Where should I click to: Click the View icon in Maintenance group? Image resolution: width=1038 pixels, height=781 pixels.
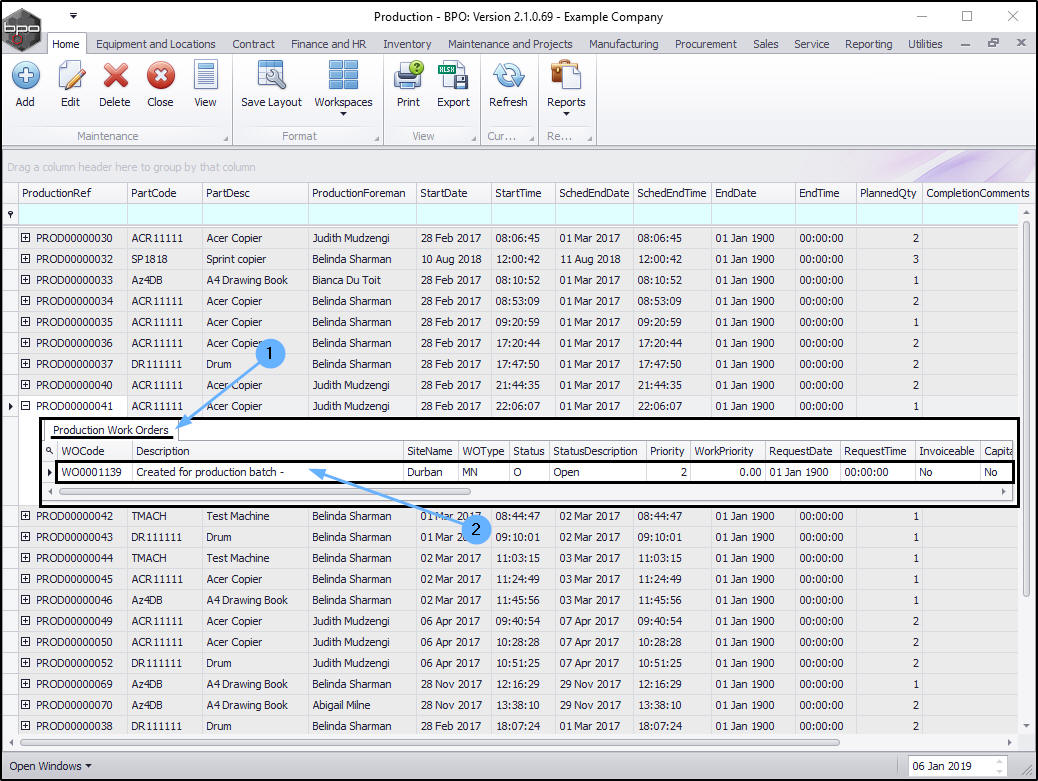click(x=205, y=84)
